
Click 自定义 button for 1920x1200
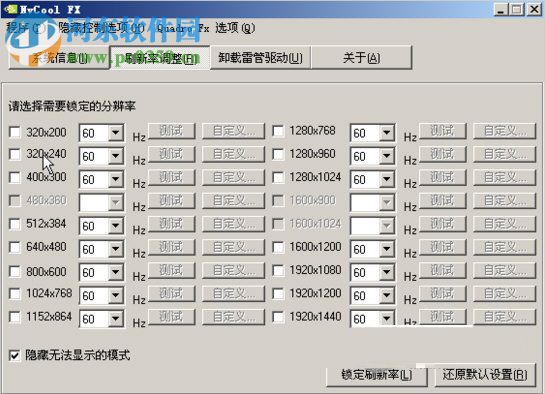point(504,294)
